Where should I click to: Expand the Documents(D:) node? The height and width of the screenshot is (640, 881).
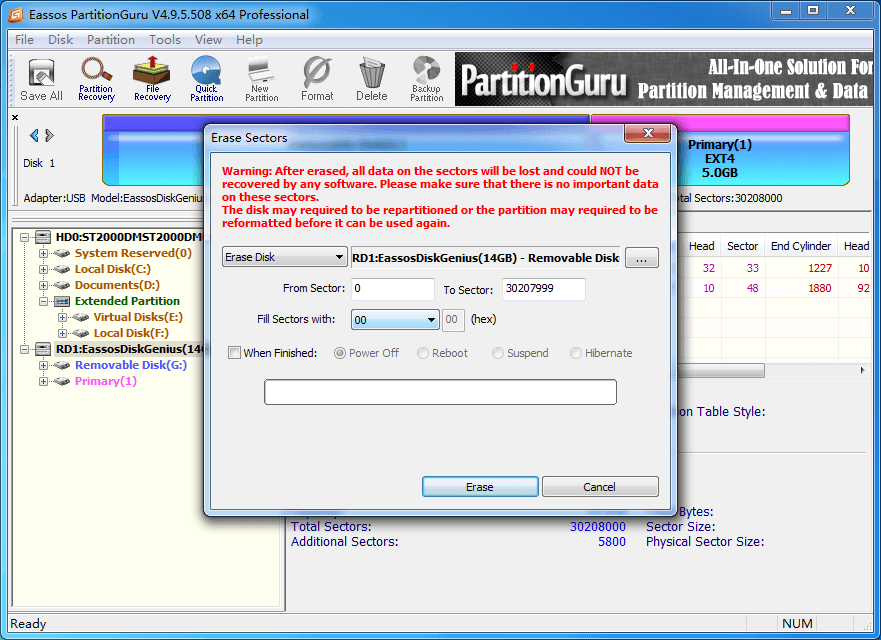[43, 285]
